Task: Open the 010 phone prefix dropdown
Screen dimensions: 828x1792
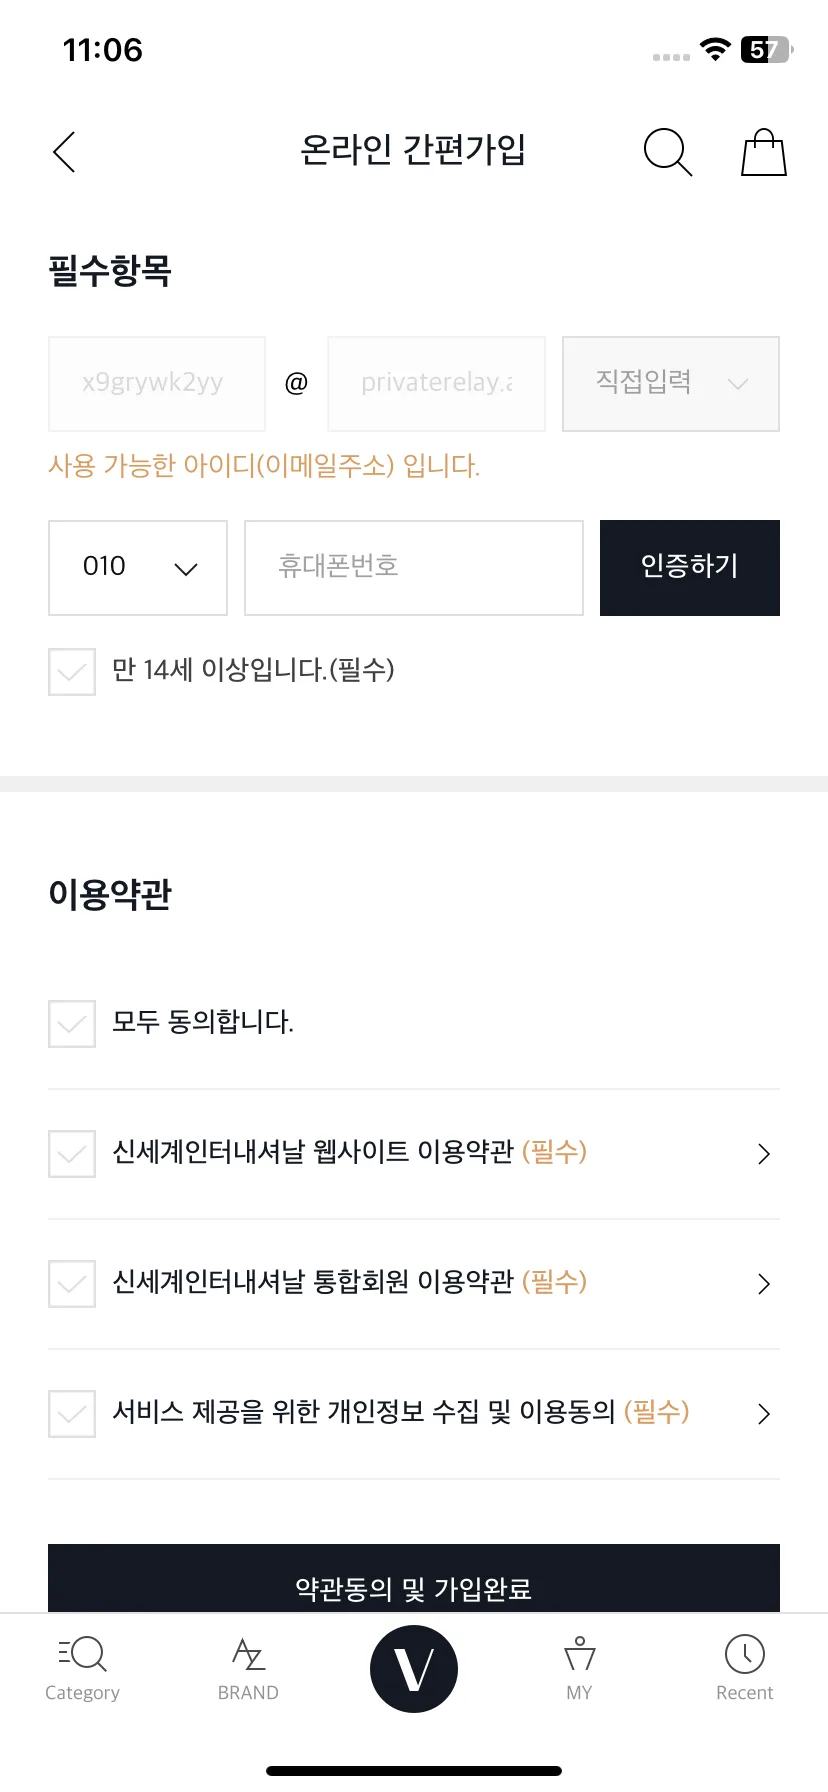Action: click(x=138, y=567)
